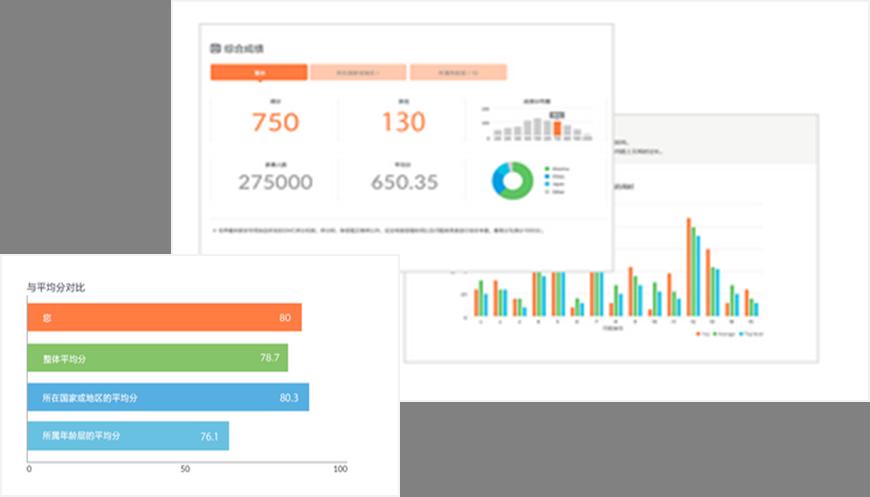Click the blue 所在国家或地区的平均分 bar

[x=168, y=397]
